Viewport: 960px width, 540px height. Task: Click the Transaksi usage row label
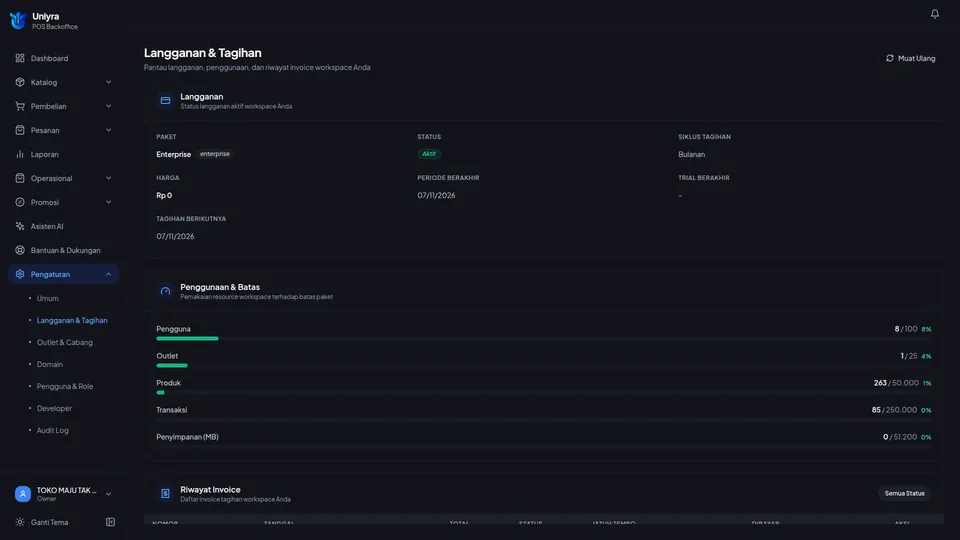tap(171, 410)
